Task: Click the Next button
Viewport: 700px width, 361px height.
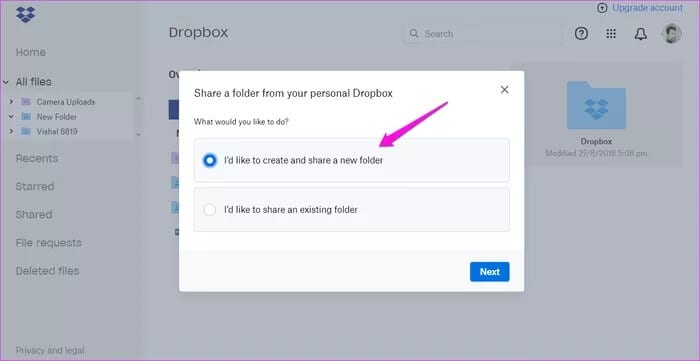Action: click(489, 272)
